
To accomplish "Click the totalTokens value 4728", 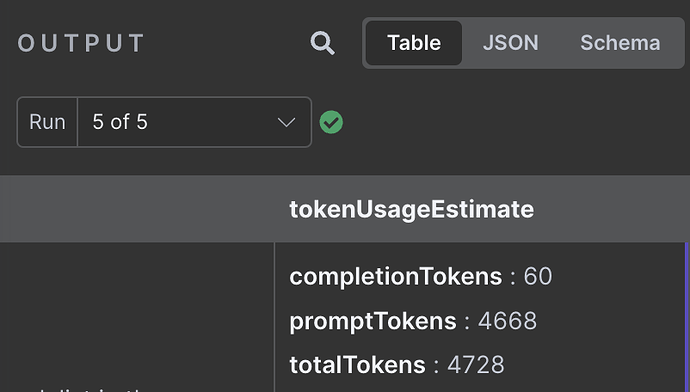I will tap(476, 365).
